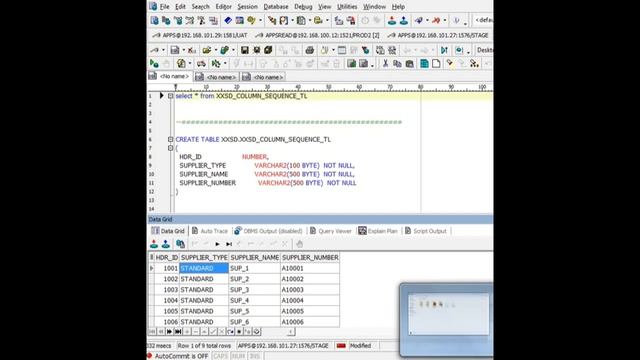This screenshot has height=360, width=640.
Task: Switch to the Script Output tab
Action: tap(425, 231)
